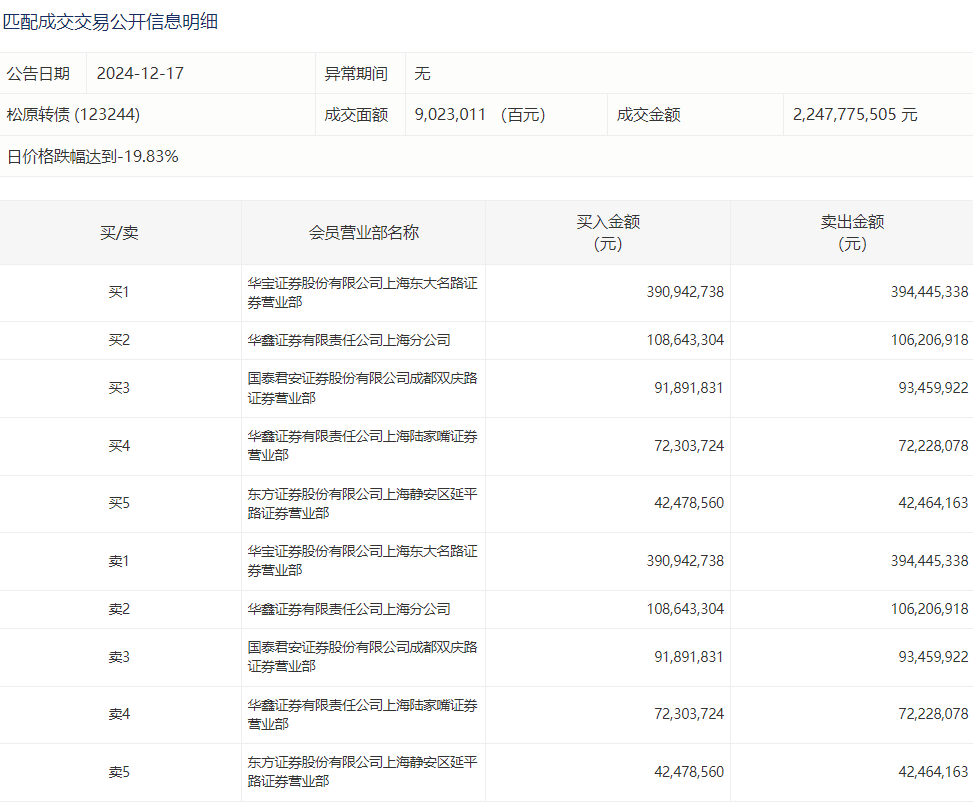The height and width of the screenshot is (802, 973).
Task: Click the 卖出金额 column header
Action: click(x=851, y=232)
